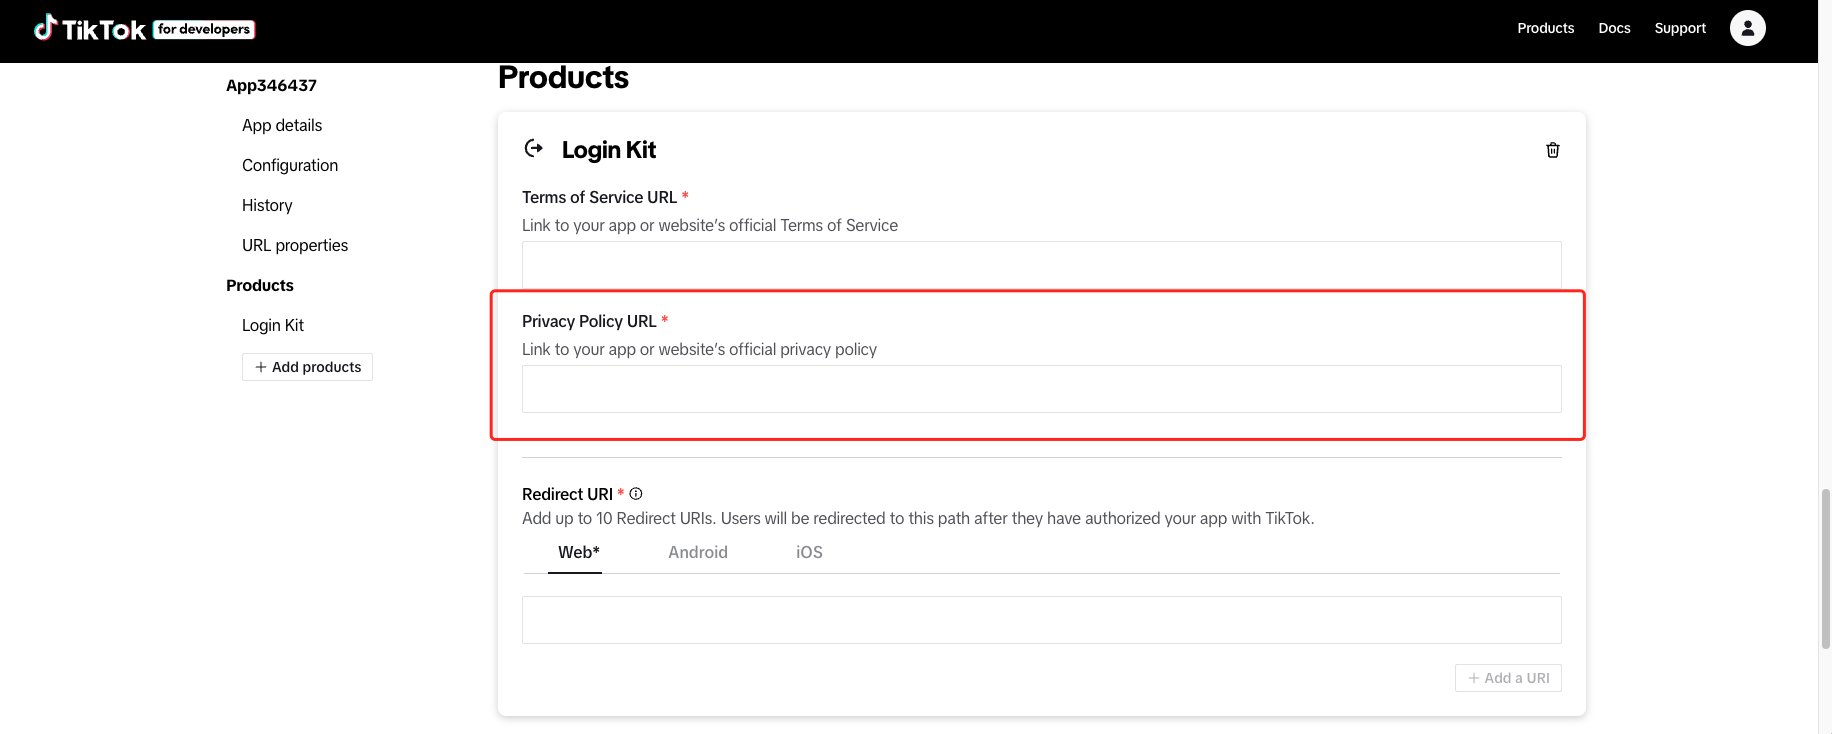This screenshot has height=734, width=1832.
Task: Click the Redirect URI info icon
Action: pos(636,494)
